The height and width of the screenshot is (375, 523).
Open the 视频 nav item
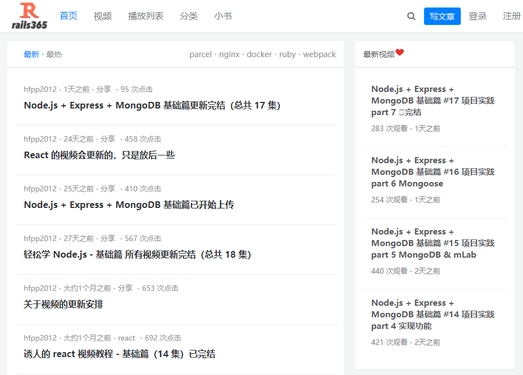(103, 16)
